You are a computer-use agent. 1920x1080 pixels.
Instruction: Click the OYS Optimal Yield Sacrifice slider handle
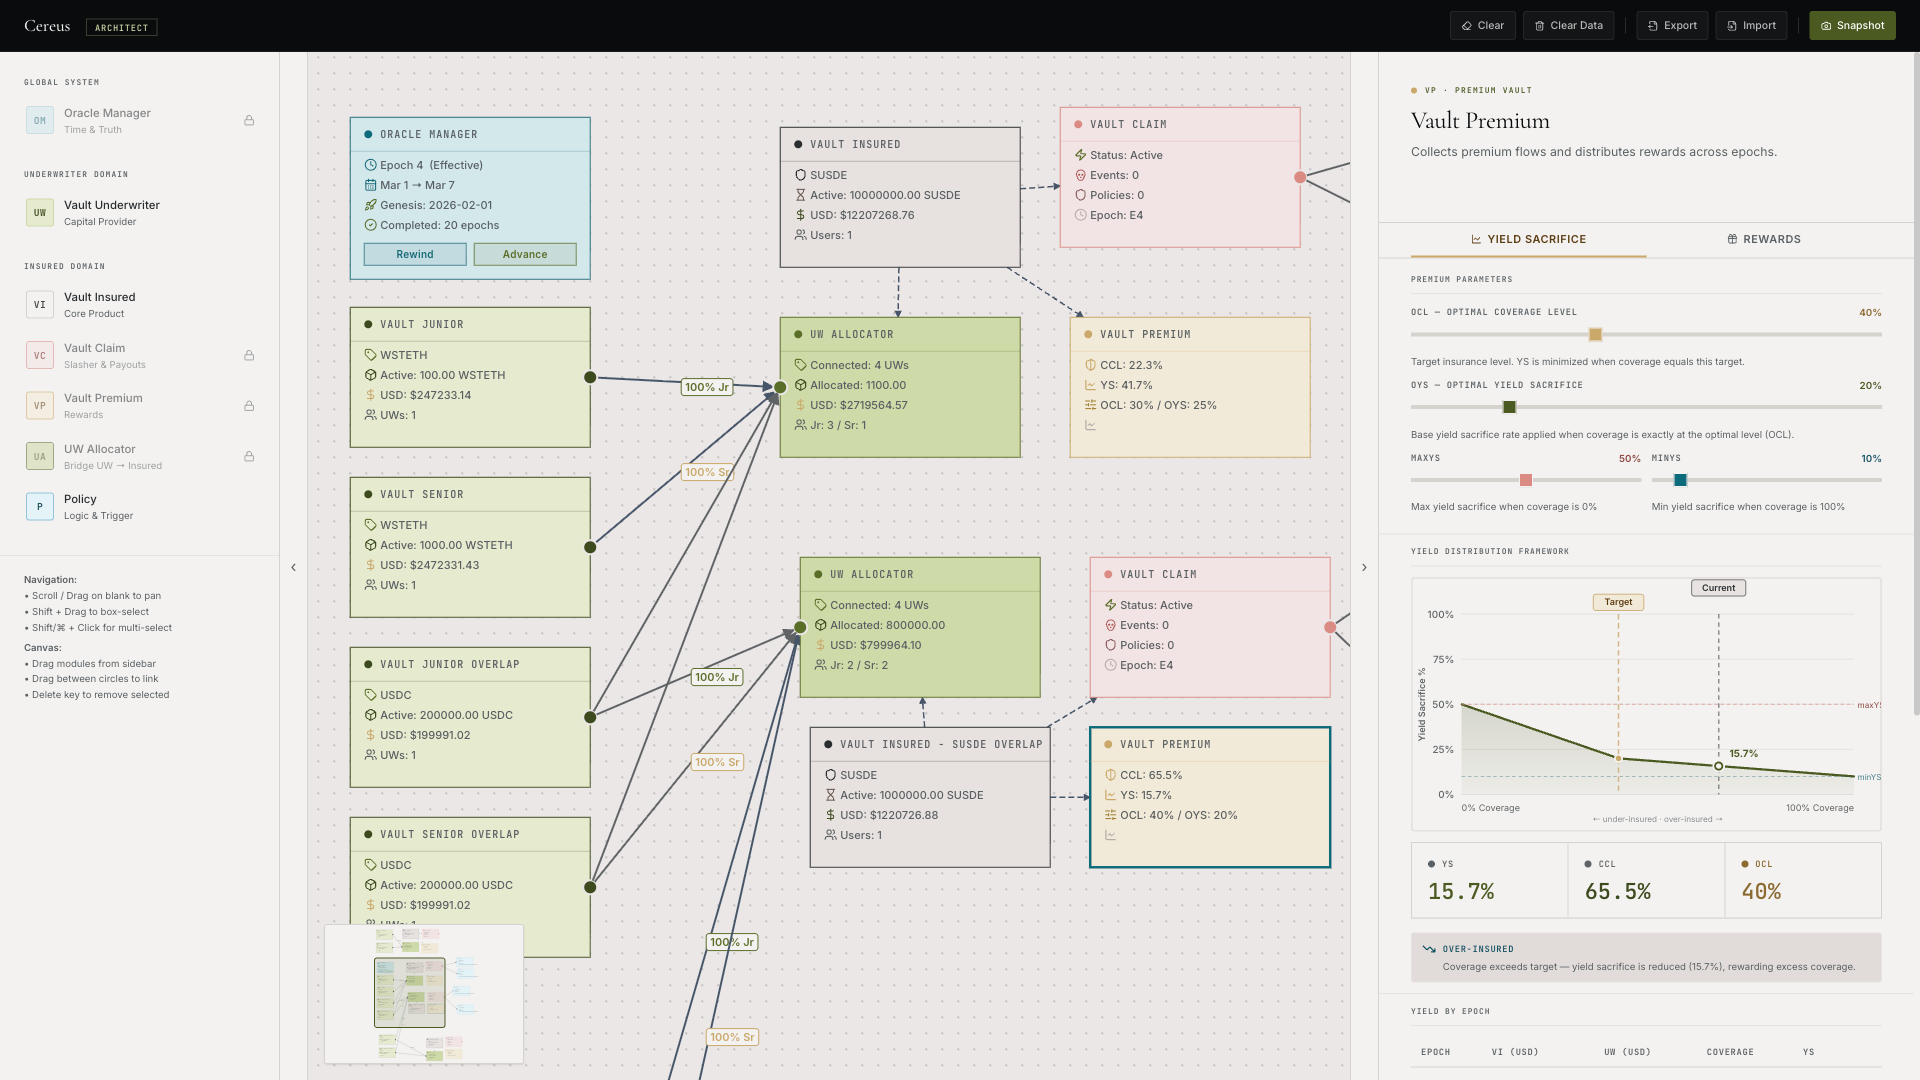(x=1510, y=407)
